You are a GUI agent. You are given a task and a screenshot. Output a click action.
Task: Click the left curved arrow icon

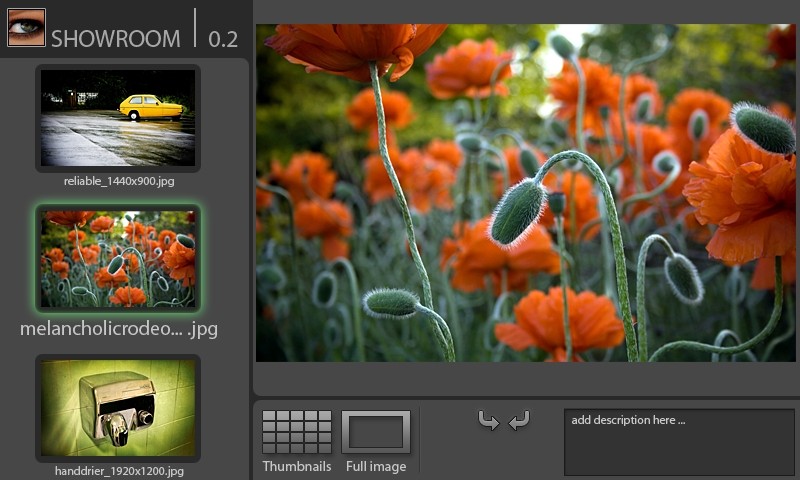[488, 421]
